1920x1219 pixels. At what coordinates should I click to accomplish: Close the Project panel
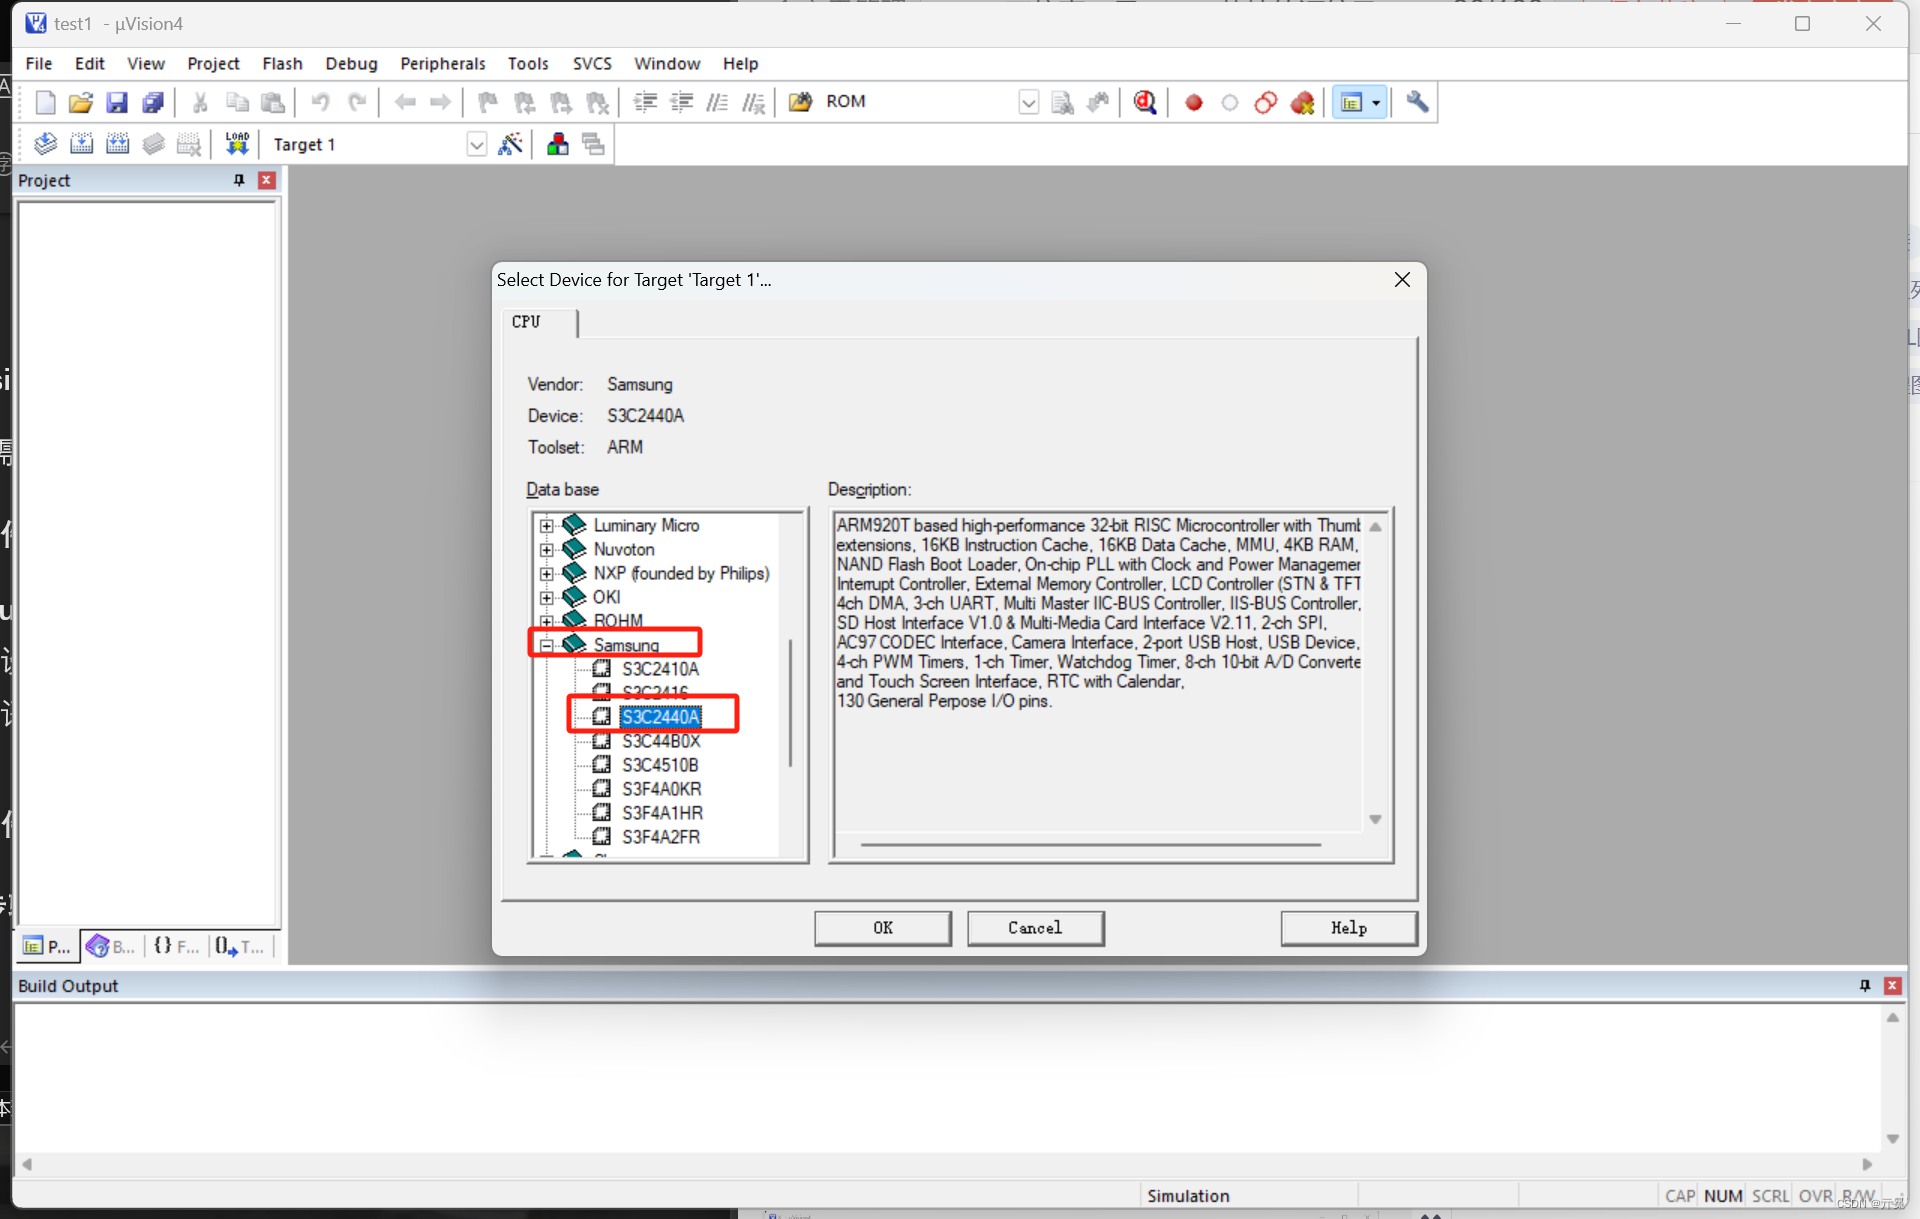point(266,180)
